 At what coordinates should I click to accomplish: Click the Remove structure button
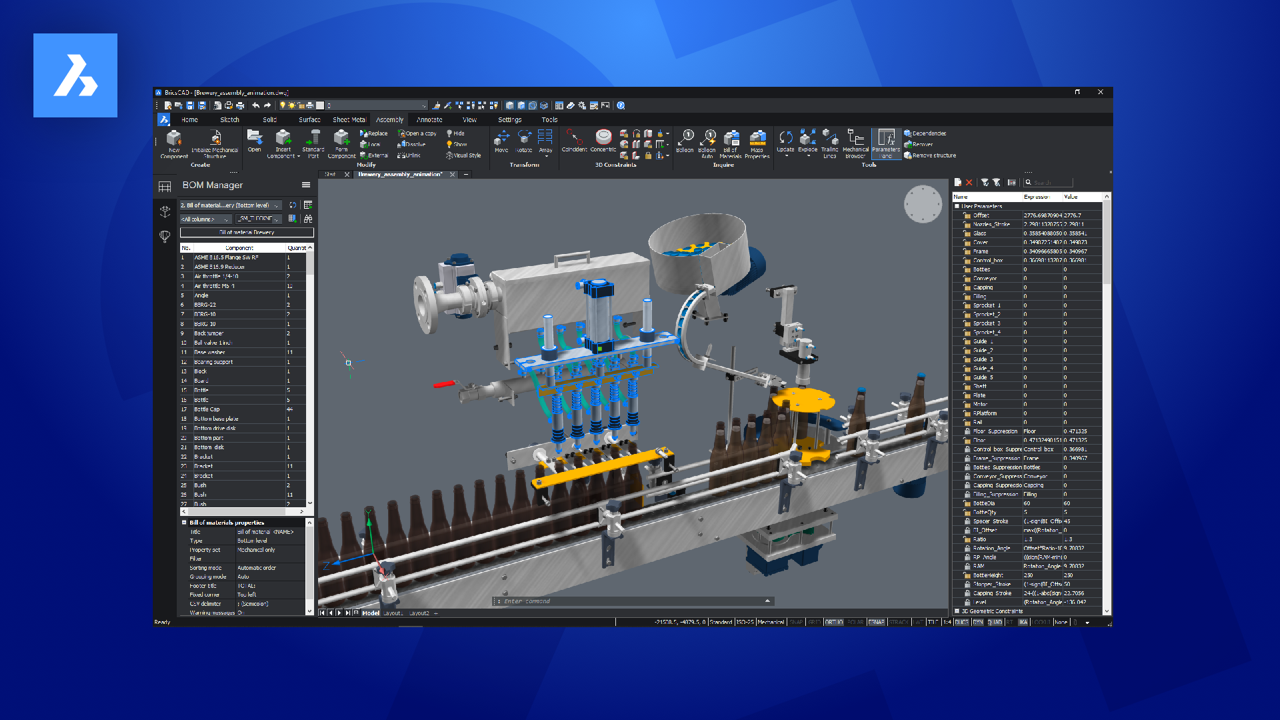[x=930, y=155]
